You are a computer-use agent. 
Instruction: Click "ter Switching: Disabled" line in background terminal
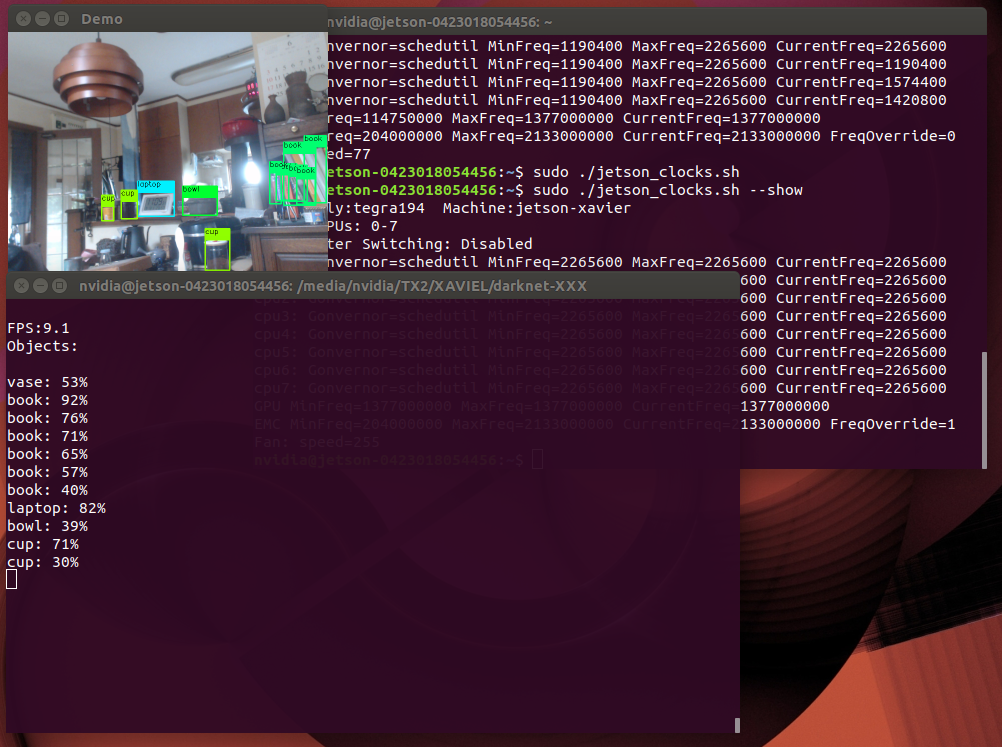[x=429, y=244]
